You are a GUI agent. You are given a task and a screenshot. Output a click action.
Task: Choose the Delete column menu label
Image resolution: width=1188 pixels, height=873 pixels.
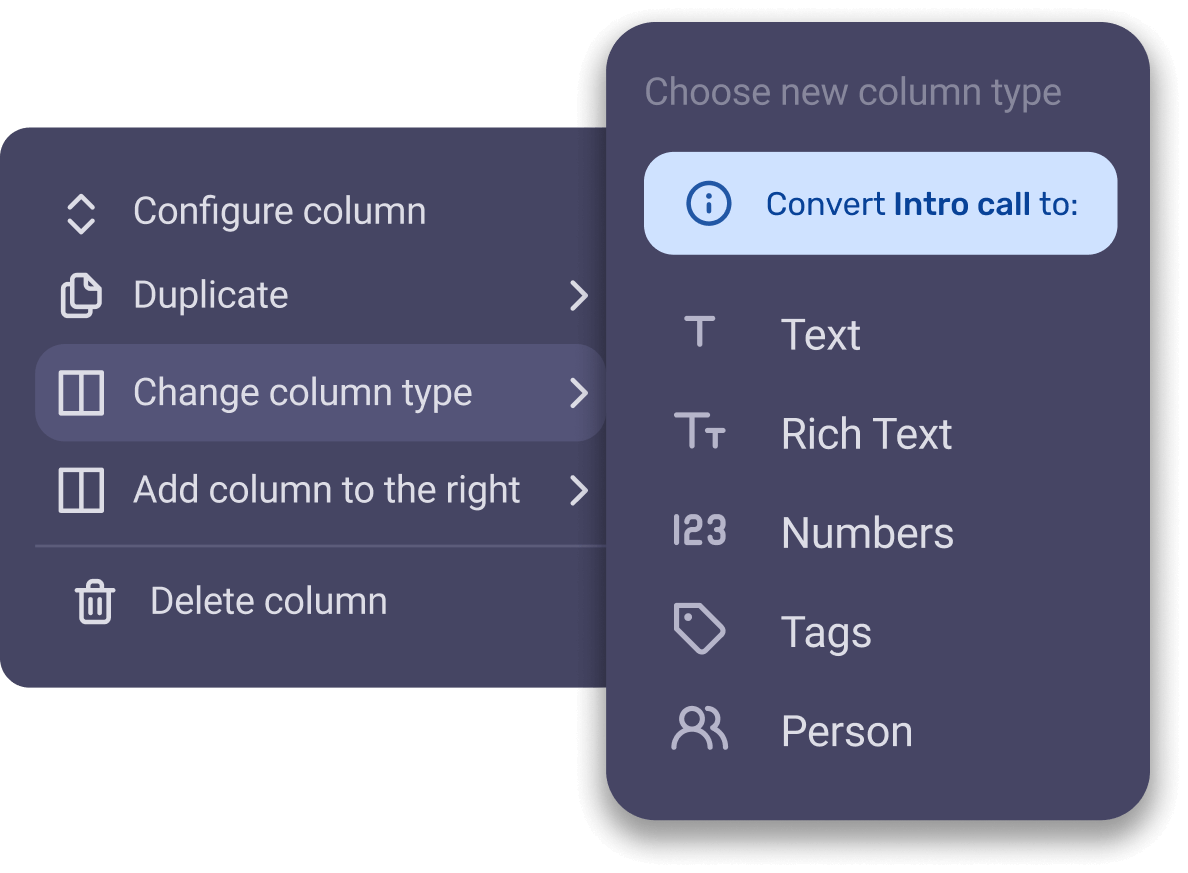pyautogui.click(x=268, y=602)
